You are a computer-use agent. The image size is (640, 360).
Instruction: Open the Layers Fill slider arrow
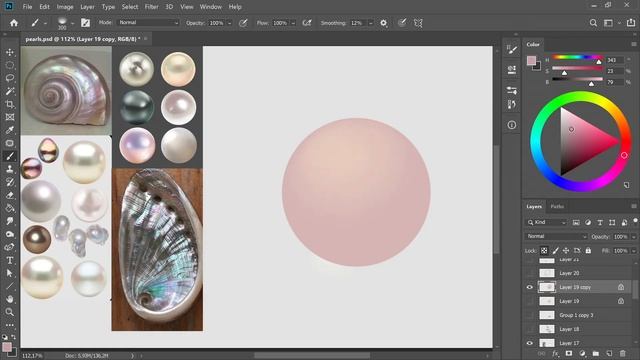click(634, 251)
